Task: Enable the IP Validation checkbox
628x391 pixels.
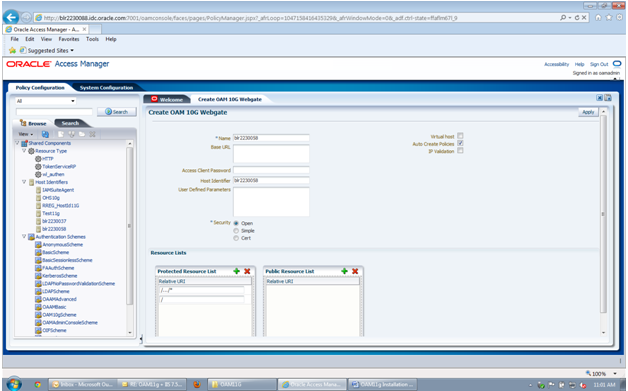Action: [460, 150]
